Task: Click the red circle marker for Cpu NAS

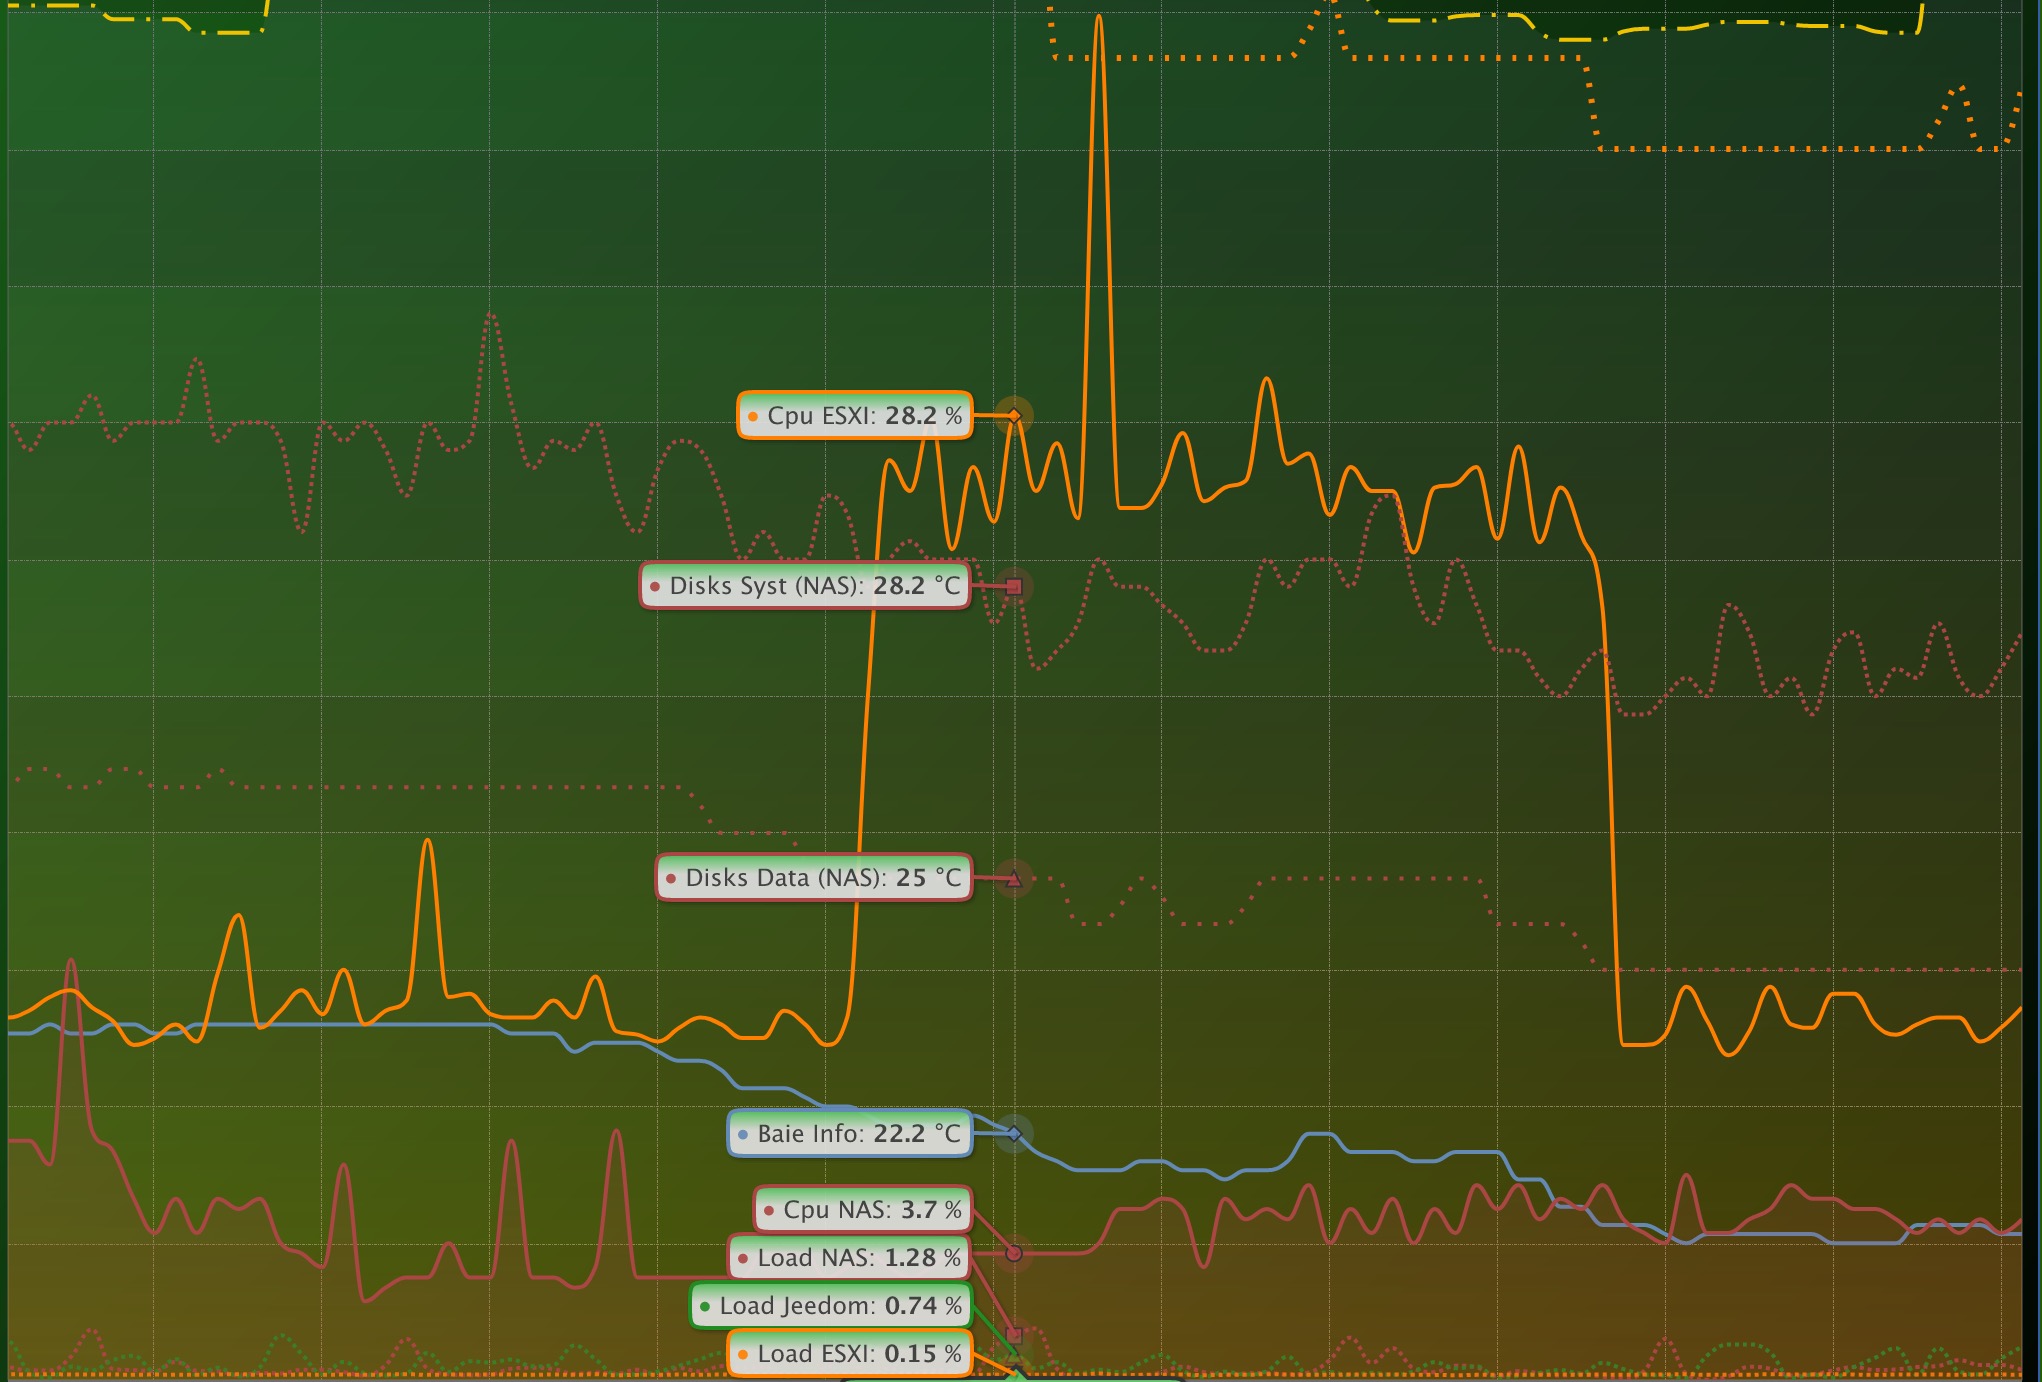Action: pos(1014,1253)
